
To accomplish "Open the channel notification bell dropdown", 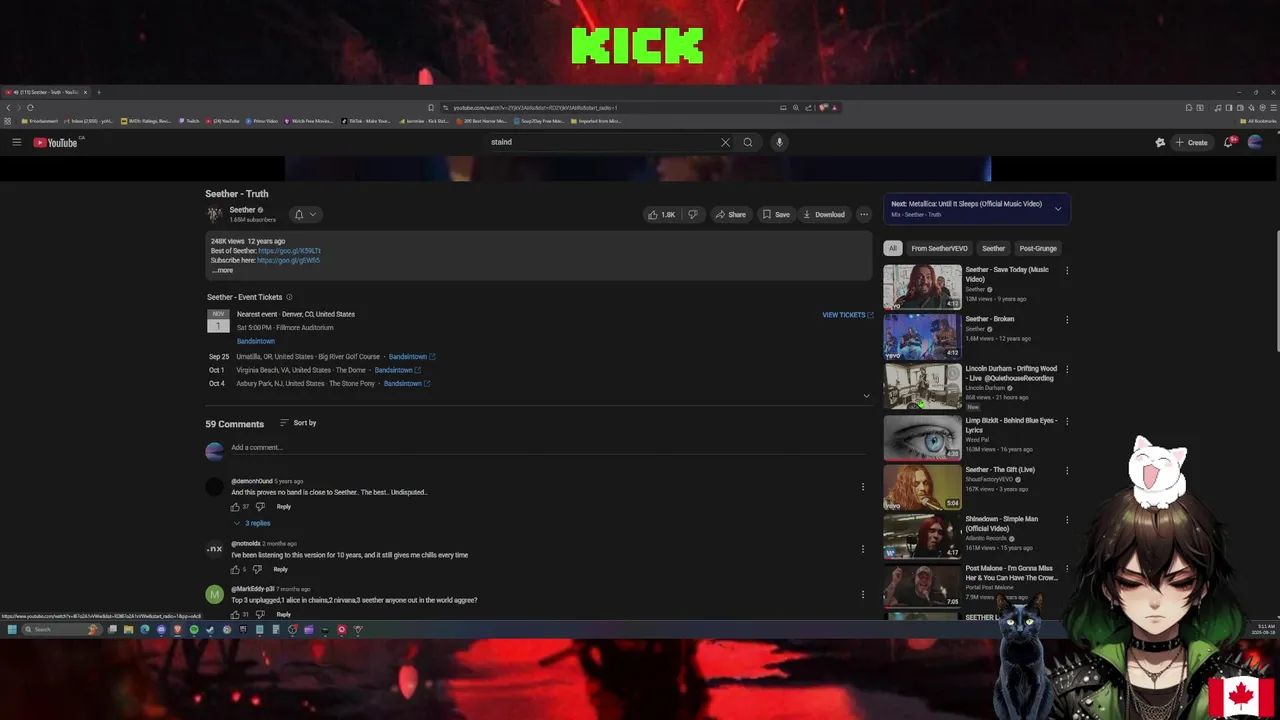I will click(305, 214).
